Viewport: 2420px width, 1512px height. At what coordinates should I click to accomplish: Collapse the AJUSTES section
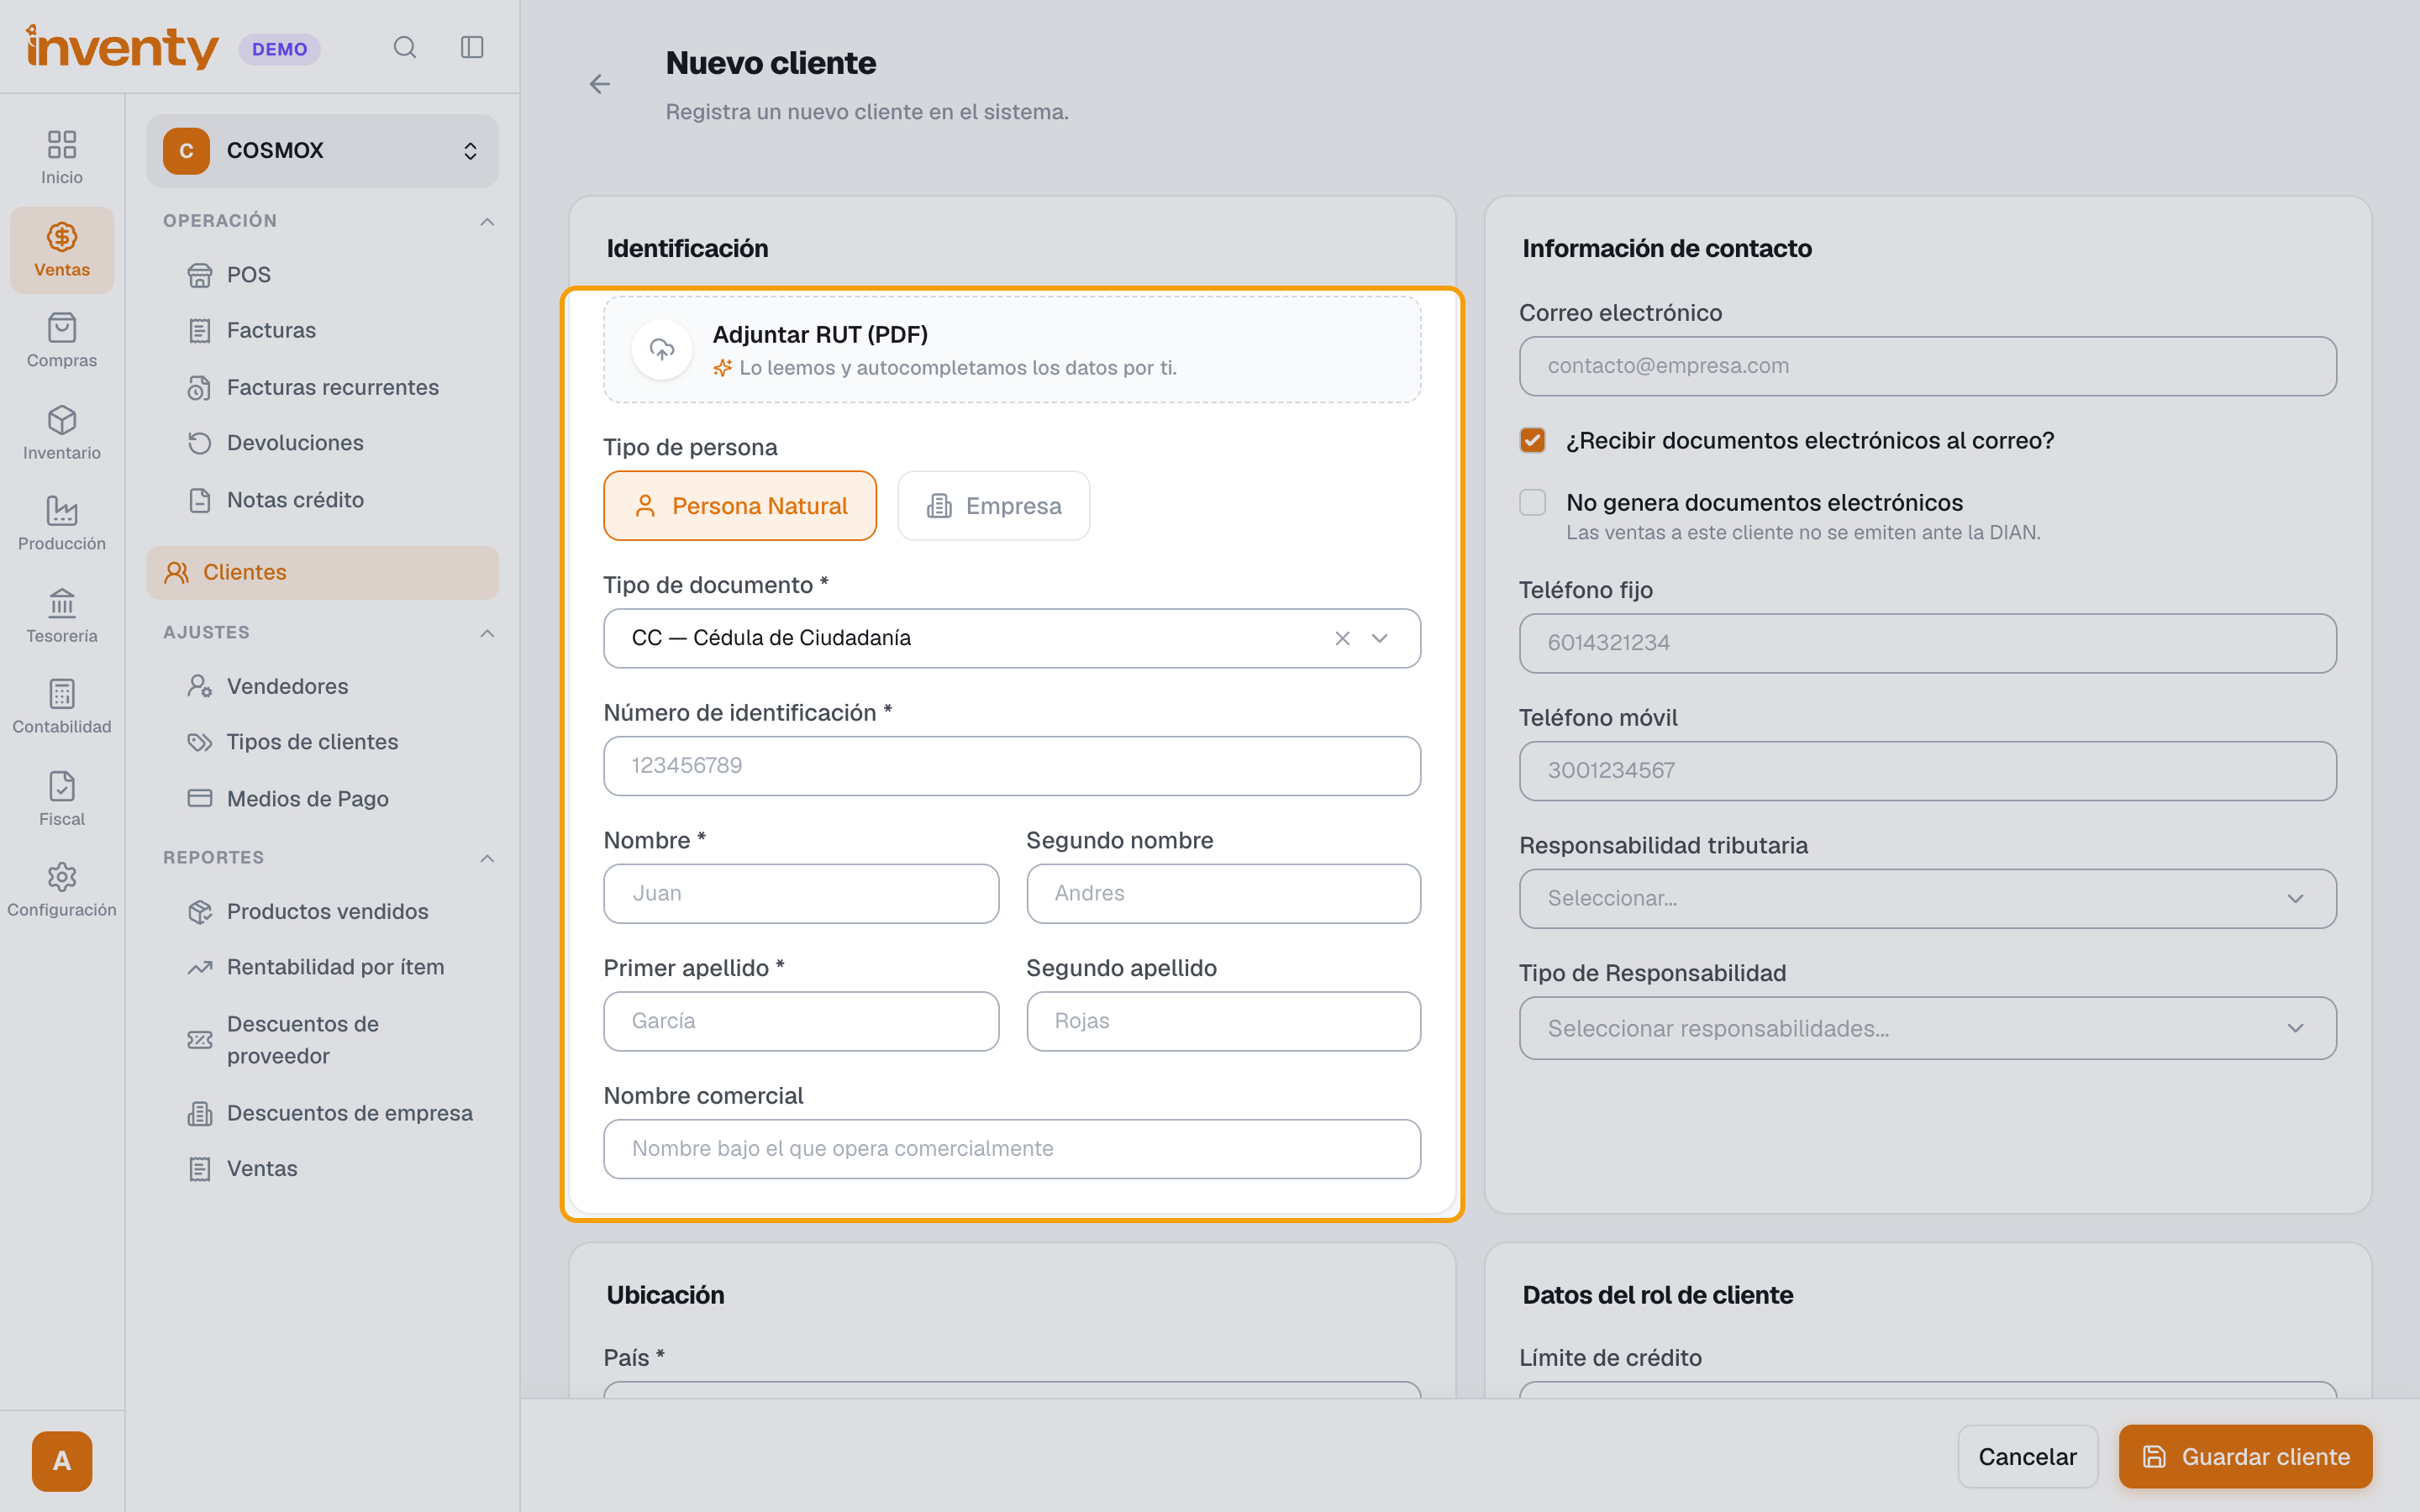point(487,633)
